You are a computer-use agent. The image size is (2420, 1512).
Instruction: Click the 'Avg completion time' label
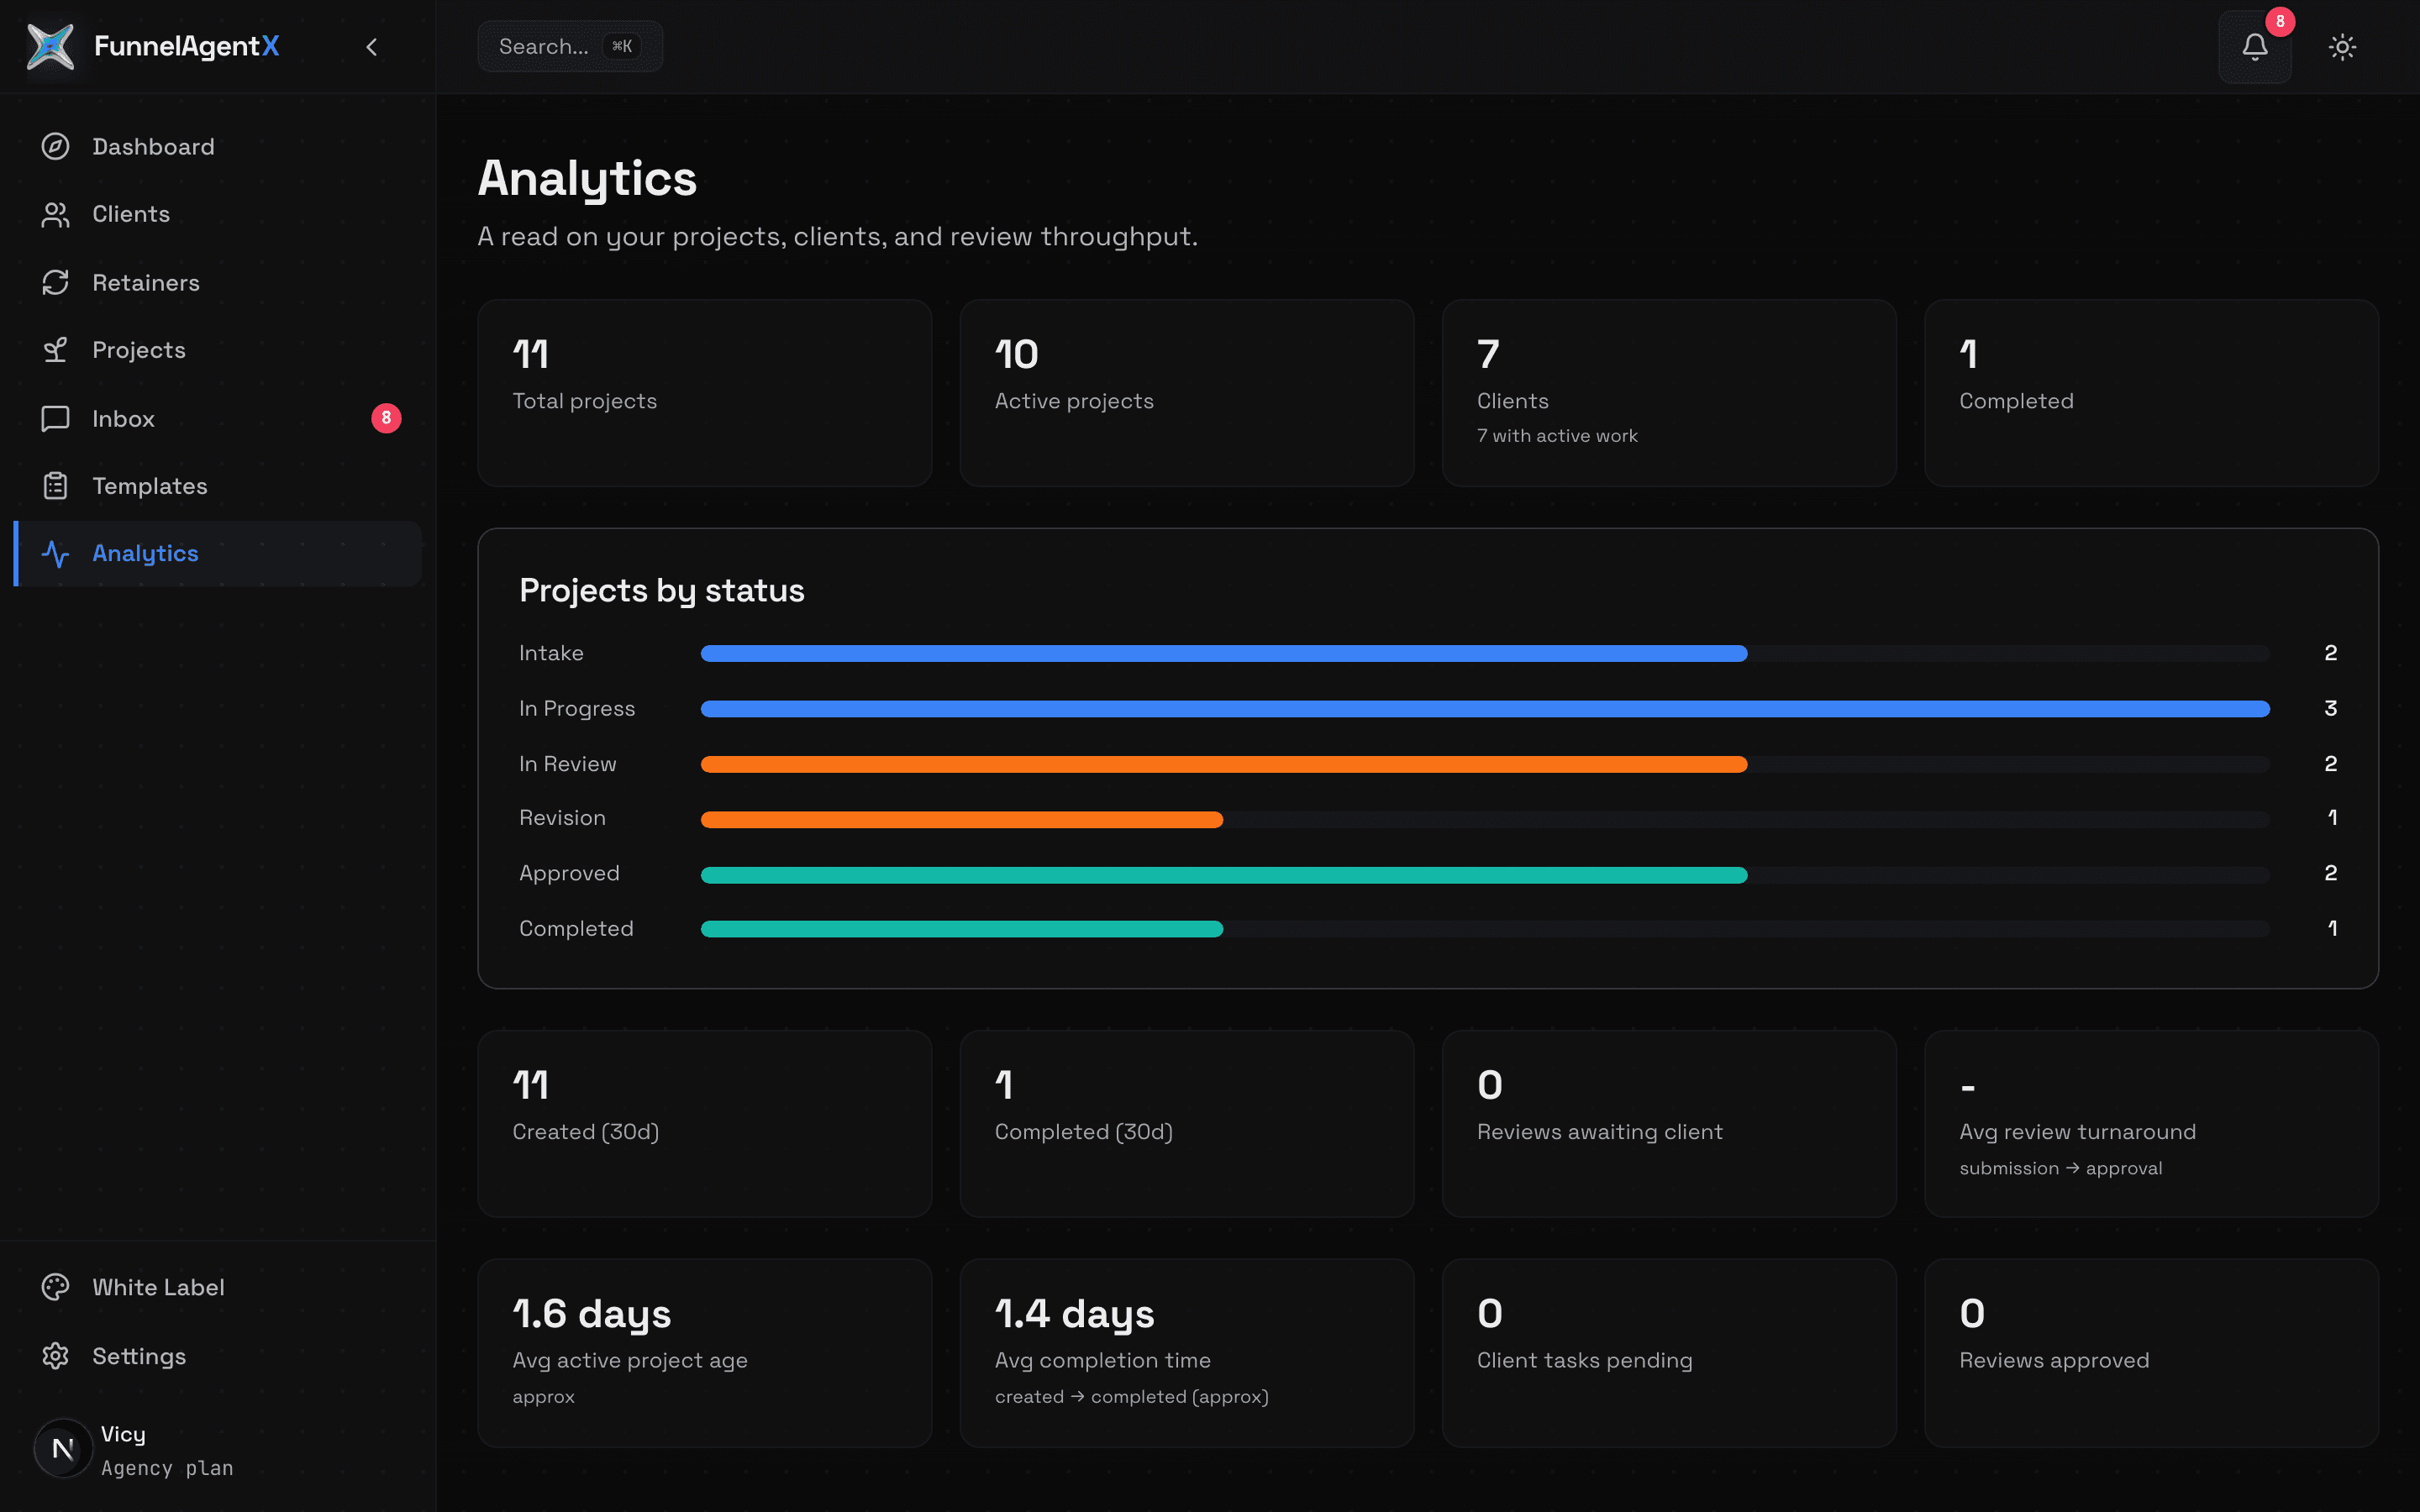[x=1102, y=1360]
